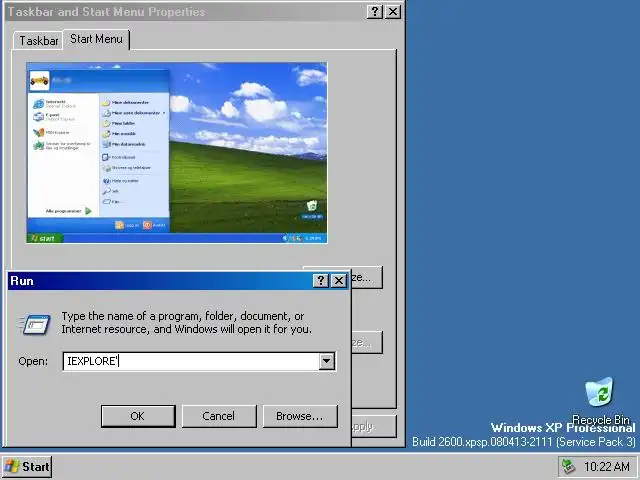Click the upper partially hidden Customize button

point(367,278)
